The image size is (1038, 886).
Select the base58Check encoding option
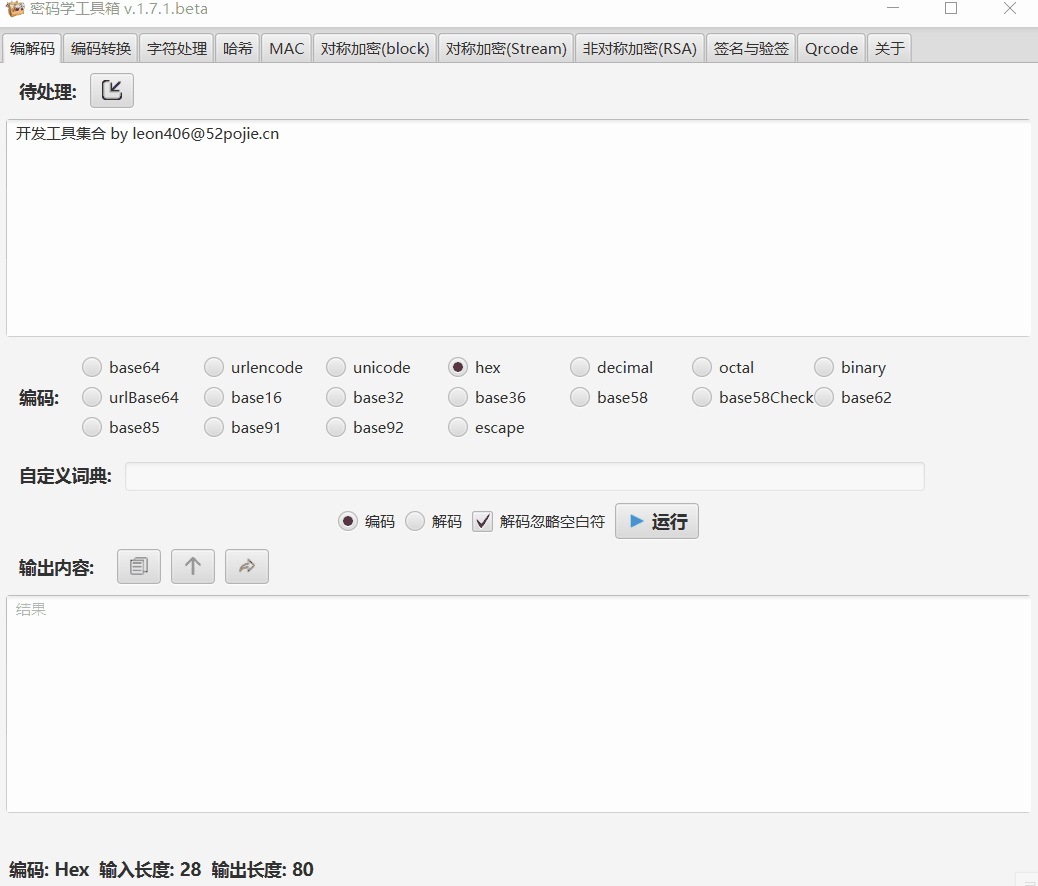point(701,397)
